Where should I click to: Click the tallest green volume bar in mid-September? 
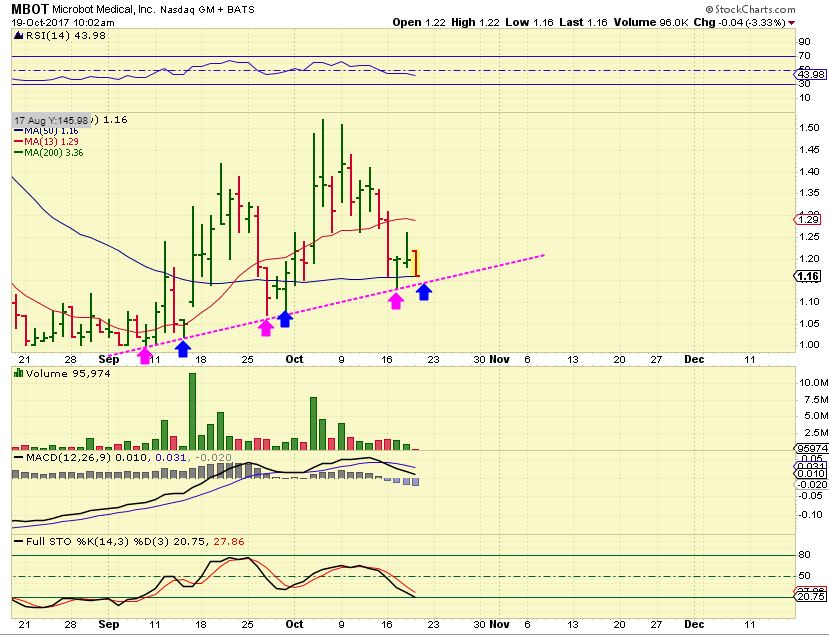pos(192,411)
